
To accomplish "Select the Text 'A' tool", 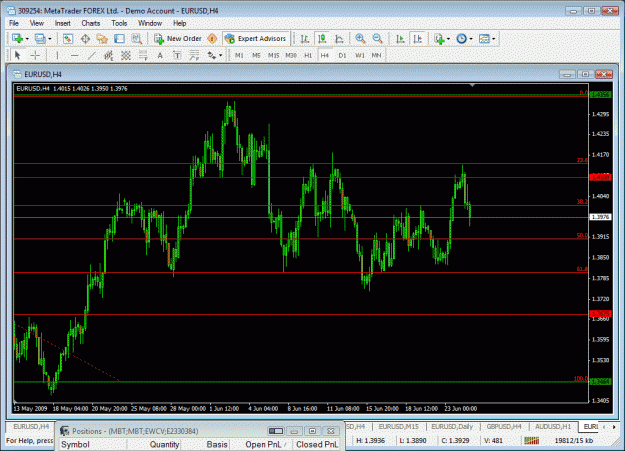I will tap(160, 55).
